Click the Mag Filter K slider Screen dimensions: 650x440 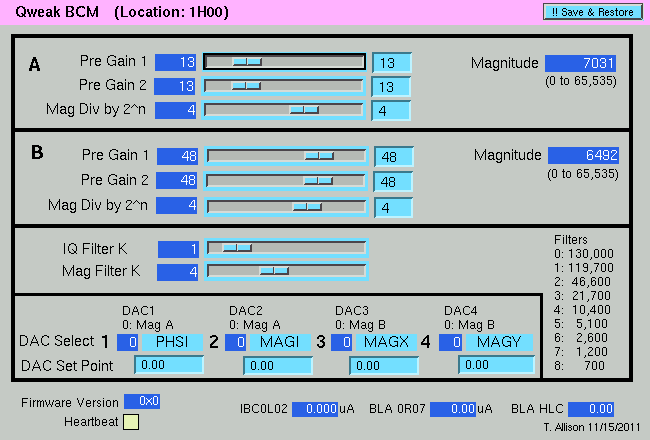pos(286,271)
